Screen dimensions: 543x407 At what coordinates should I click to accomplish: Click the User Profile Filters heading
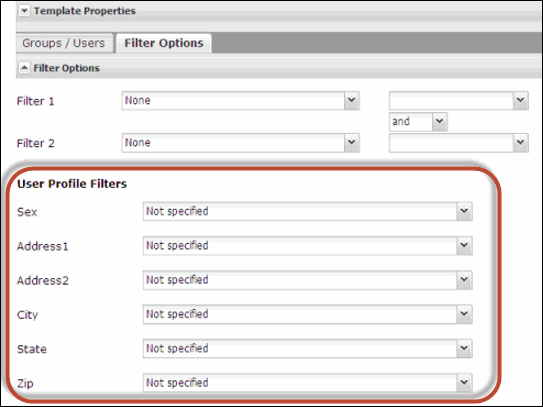point(72,184)
